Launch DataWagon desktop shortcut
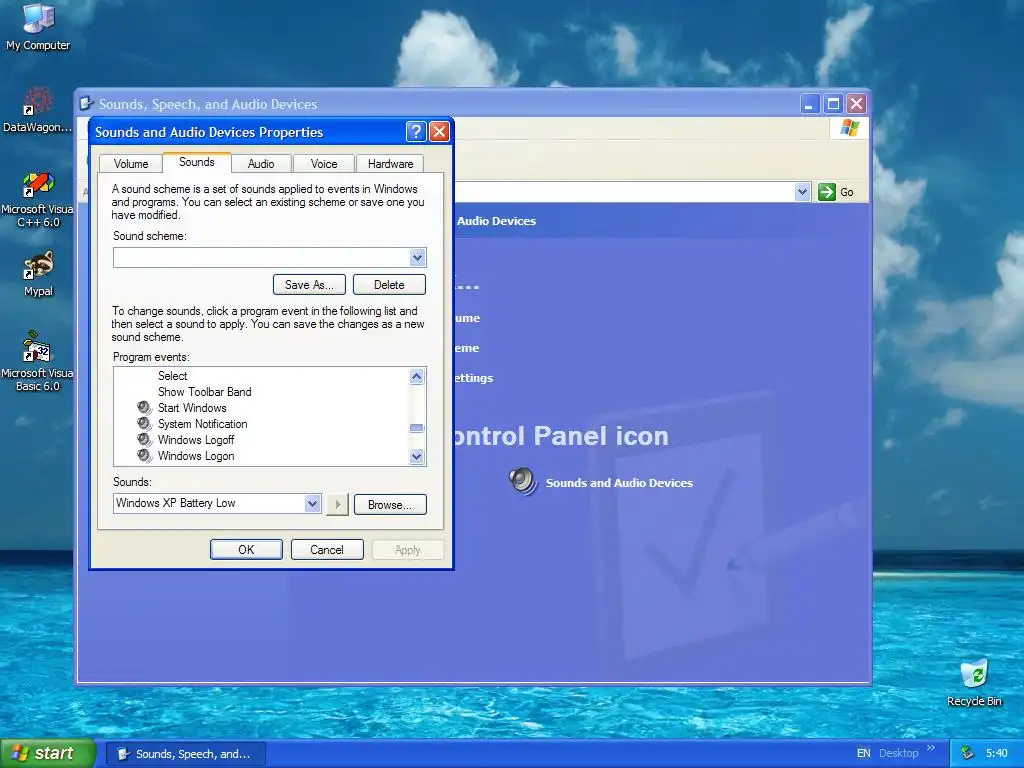Image resolution: width=1024 pixels, height=768 pixels. tap(37, 110)
